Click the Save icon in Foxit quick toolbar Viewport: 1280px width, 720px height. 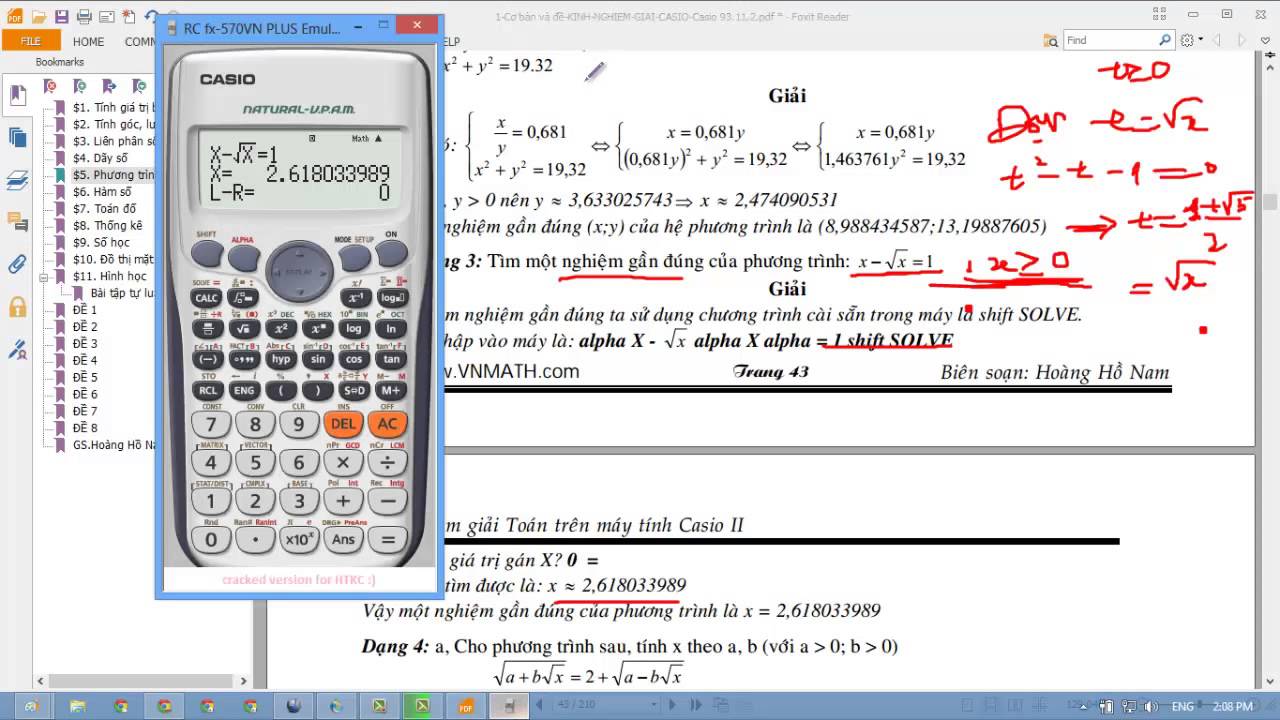tap(62, 16)
